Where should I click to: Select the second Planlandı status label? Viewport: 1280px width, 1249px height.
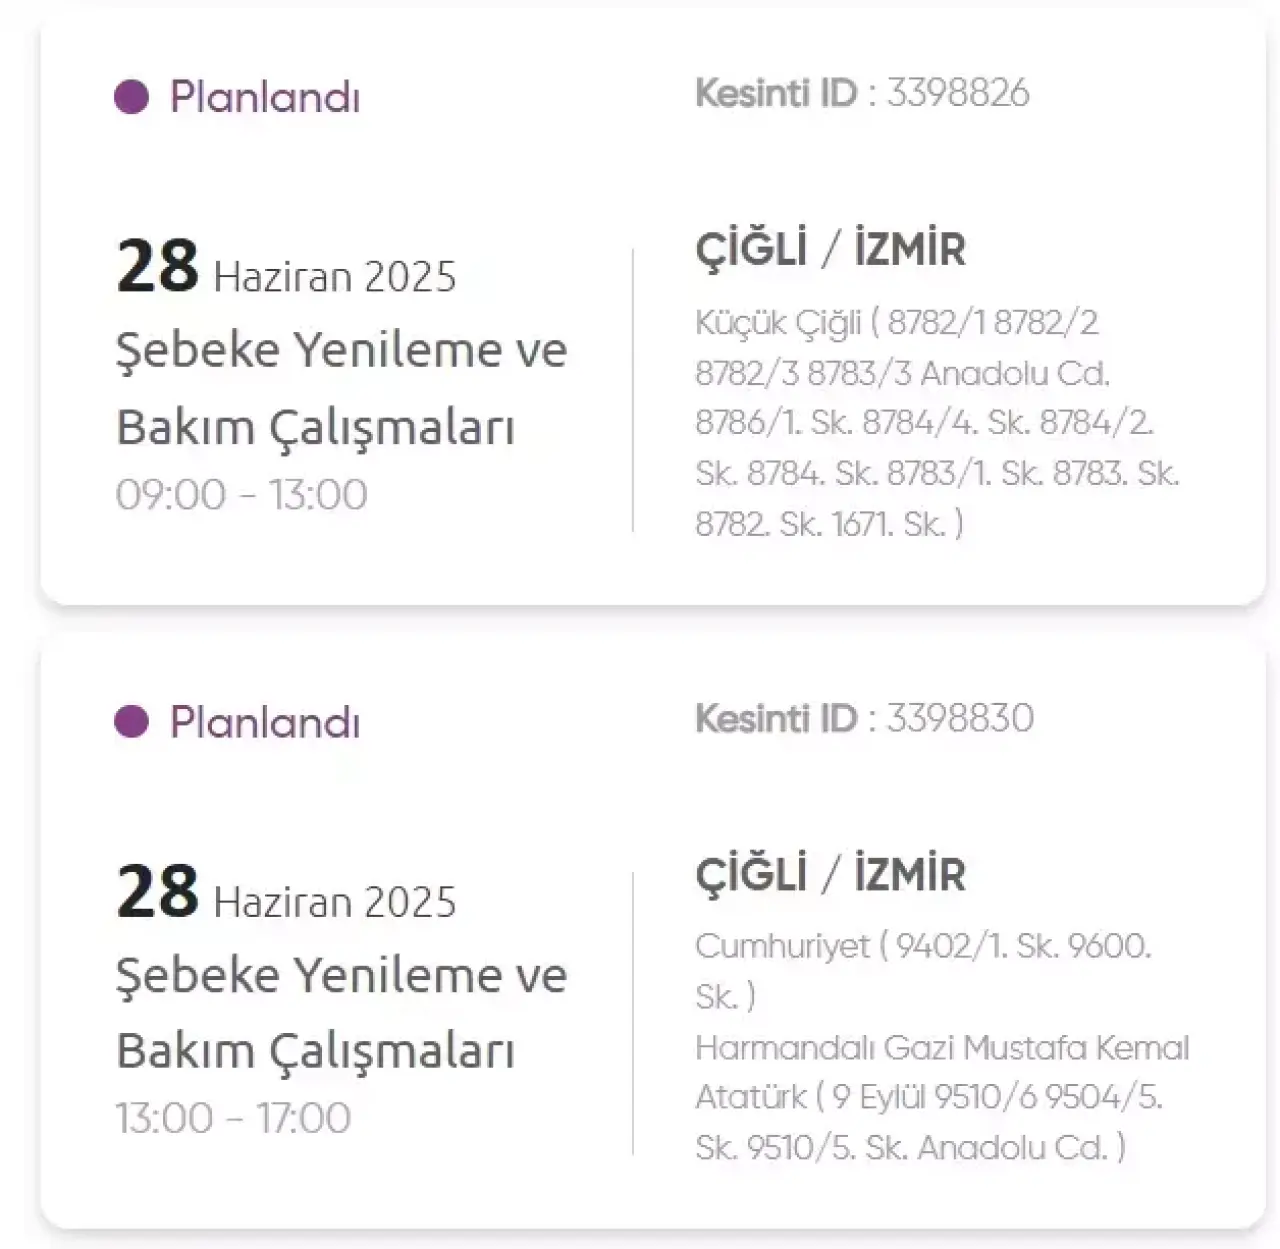pyautogui.click(x=265, y=722)
